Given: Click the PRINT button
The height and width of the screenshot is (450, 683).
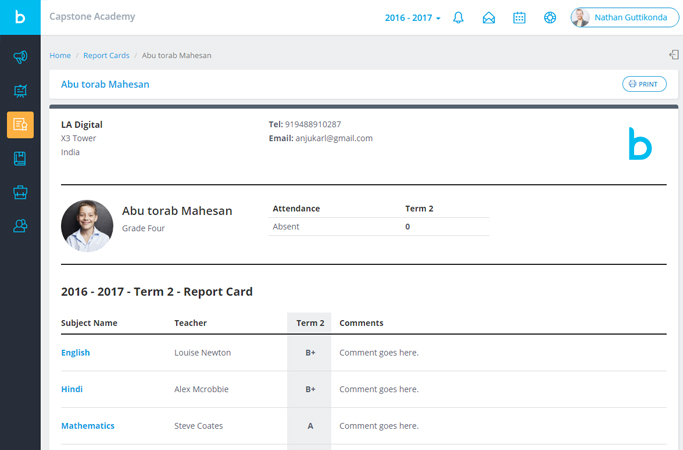Looking at the screenshot, I should (644, 84).
